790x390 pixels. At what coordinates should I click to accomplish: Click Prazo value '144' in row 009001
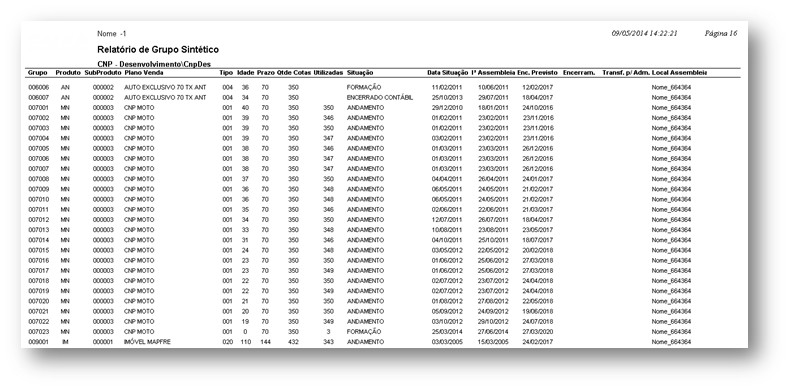tap(266, 342)
